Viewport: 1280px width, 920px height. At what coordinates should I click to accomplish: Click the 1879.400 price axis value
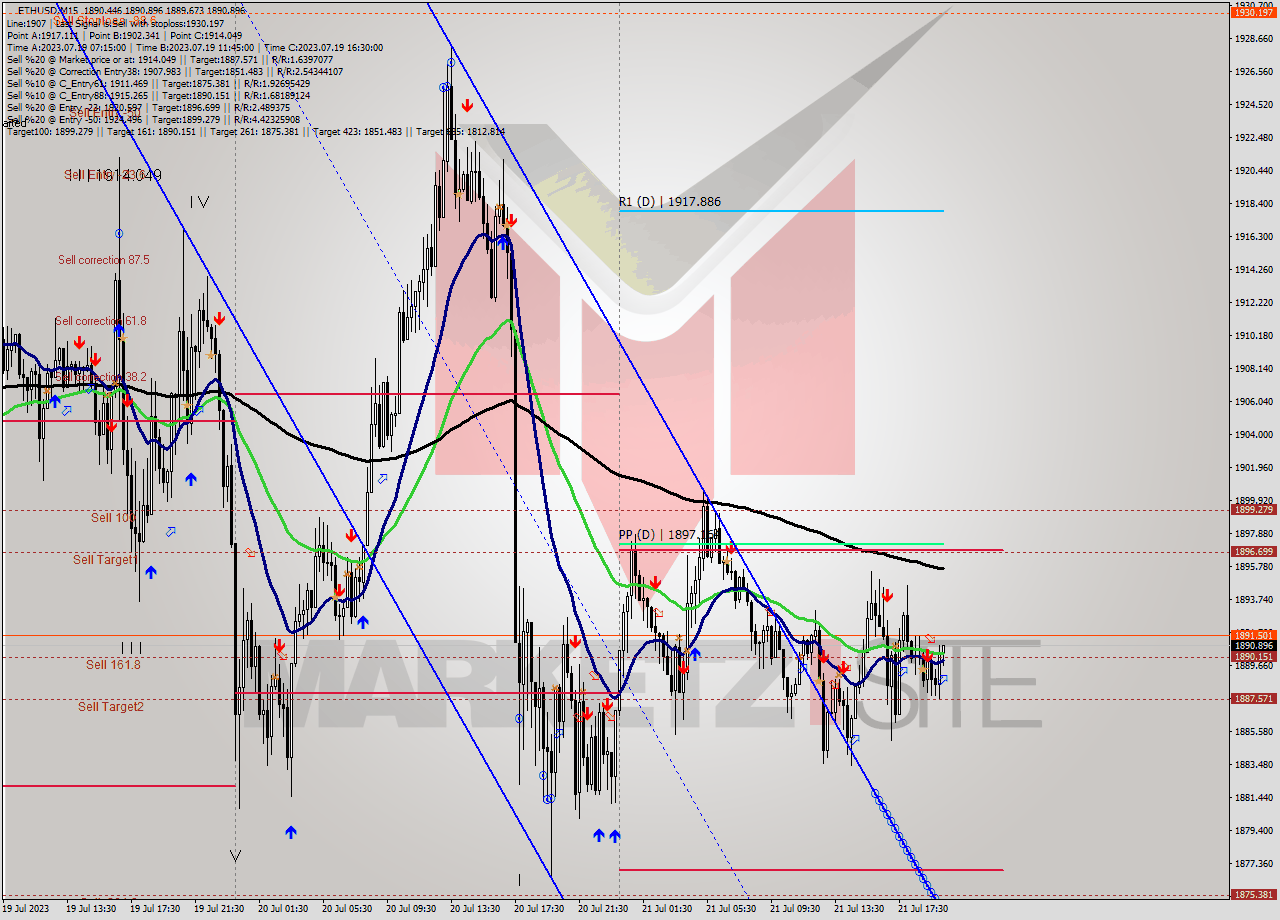tap(1254, 831)
